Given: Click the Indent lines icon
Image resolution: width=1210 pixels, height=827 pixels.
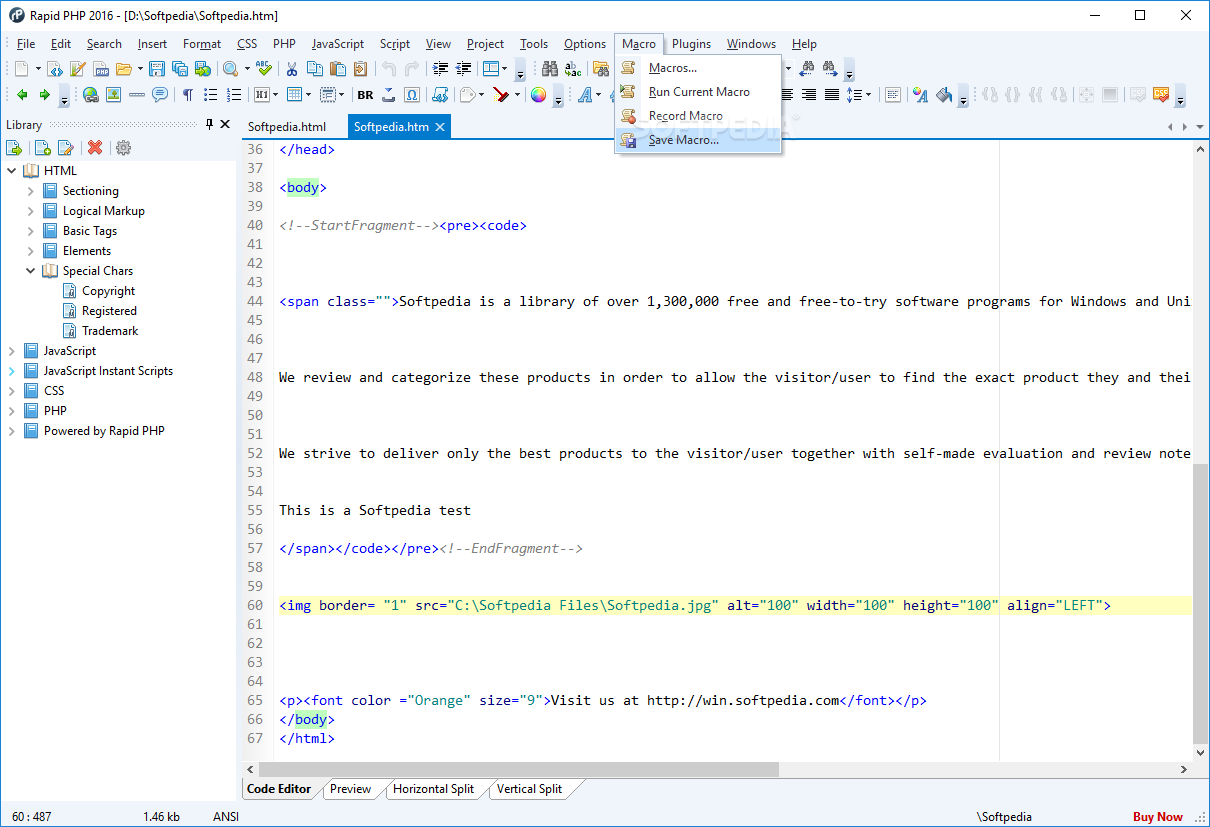Looking at the screenshot, I should tap(440, 69).
